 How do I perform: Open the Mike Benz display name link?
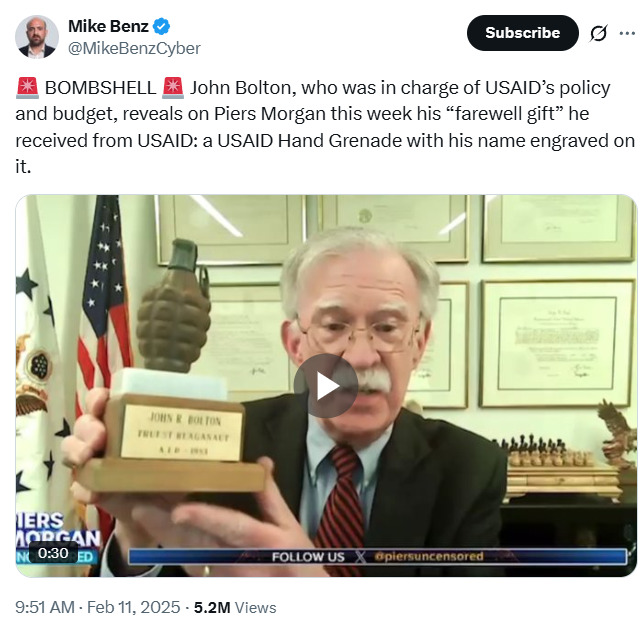[108, 26]
